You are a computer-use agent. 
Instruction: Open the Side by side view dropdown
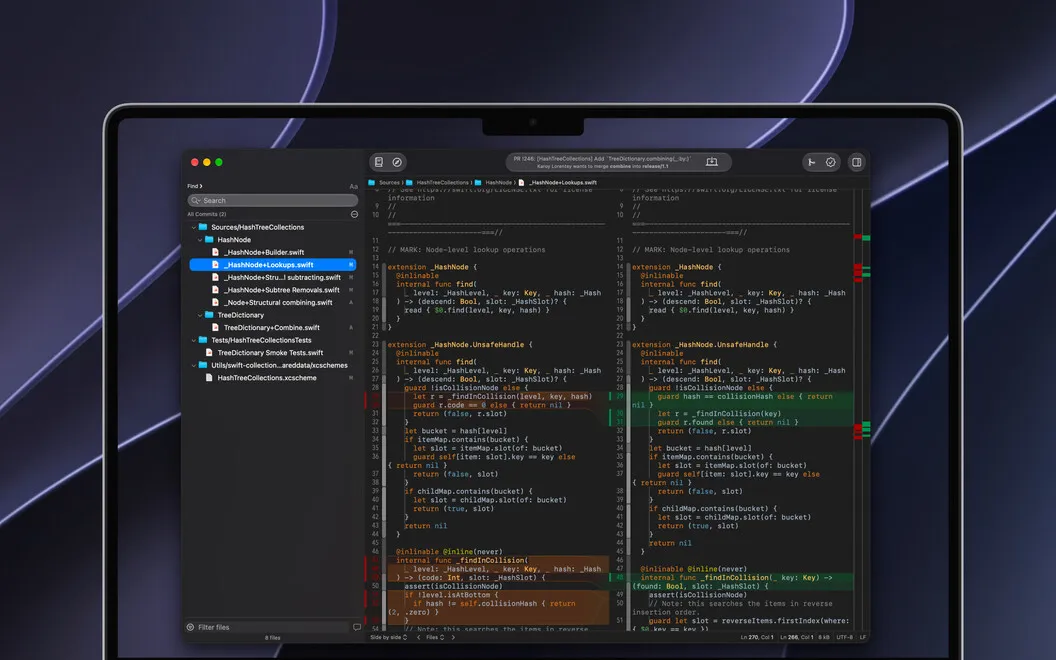[389, 637]
